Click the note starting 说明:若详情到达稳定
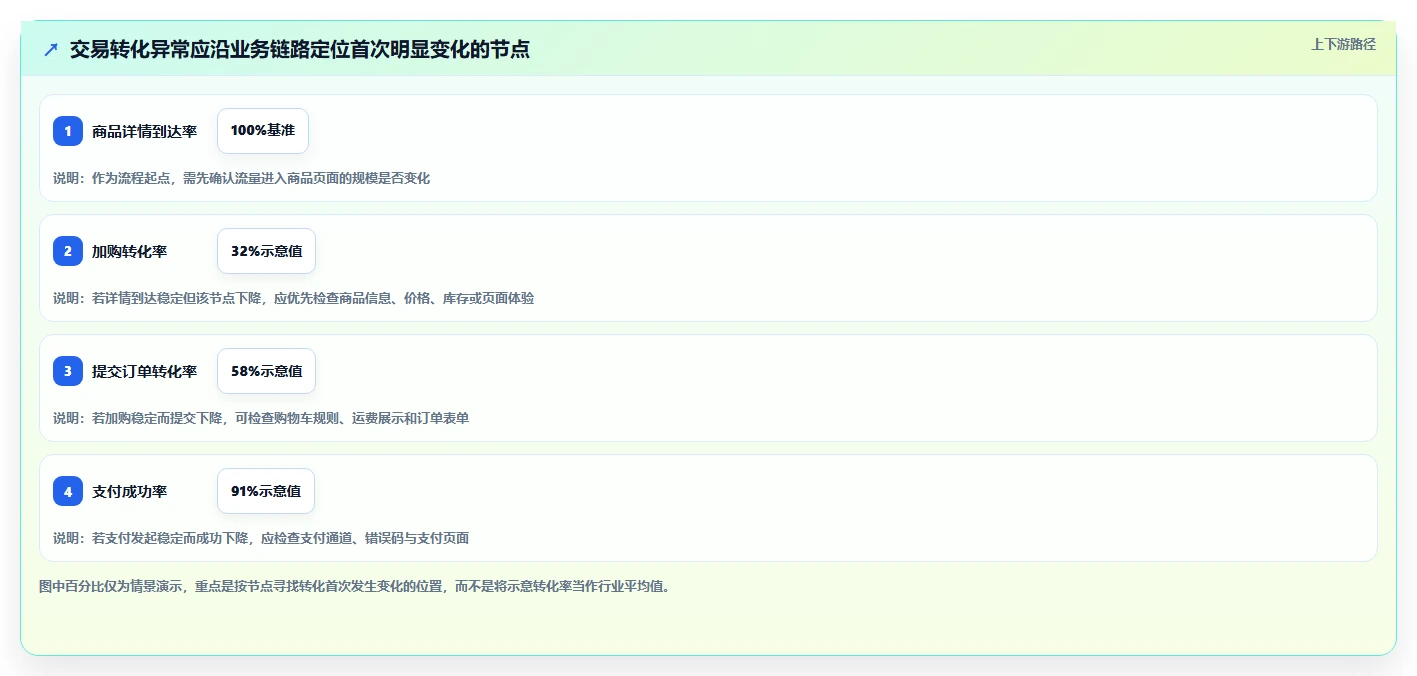Screen dimensions: 1417x676 point(293,298)
